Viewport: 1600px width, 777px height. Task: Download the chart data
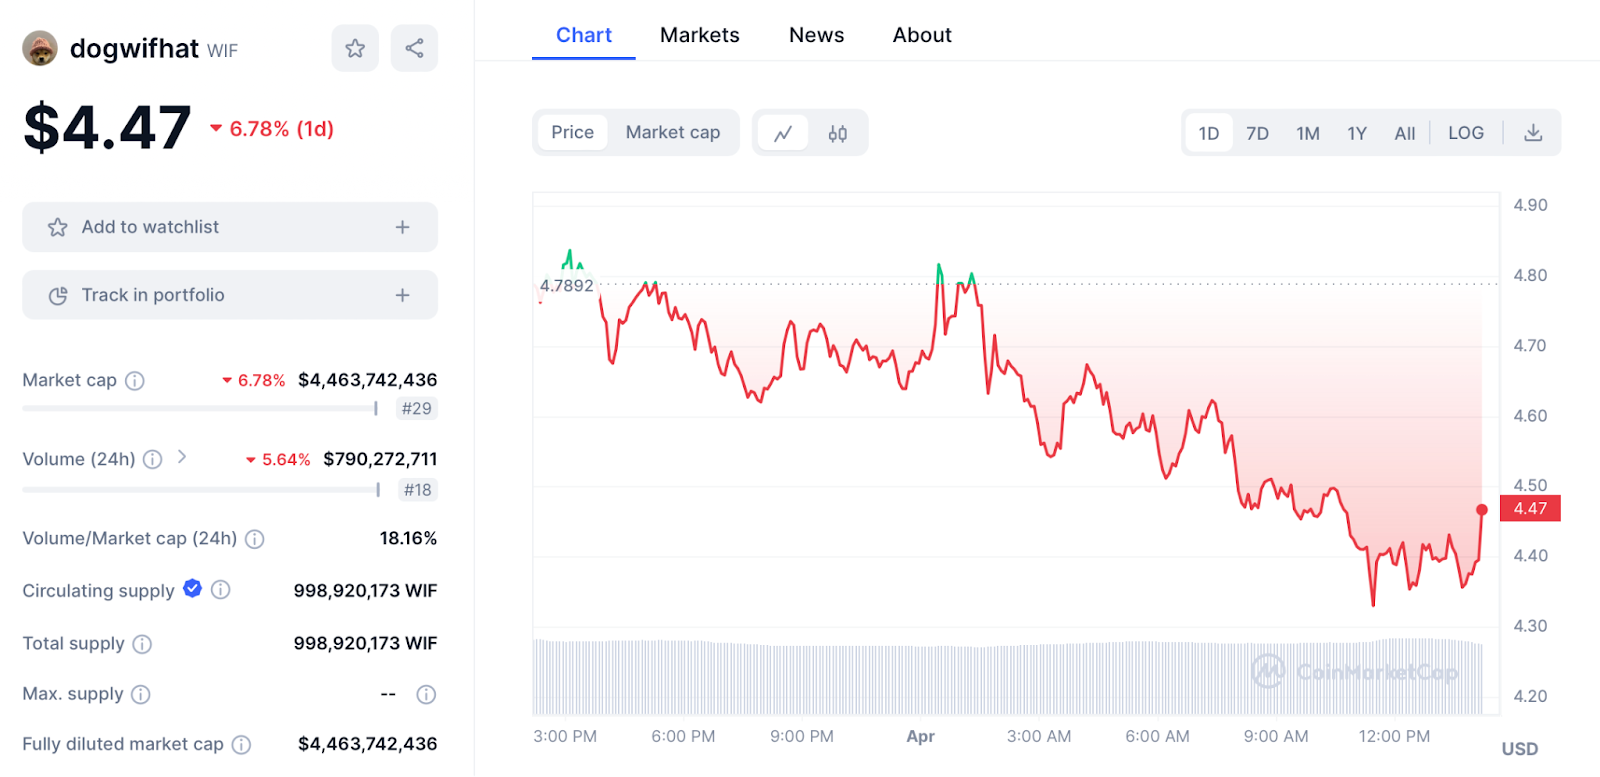(x=1533, y=133)
